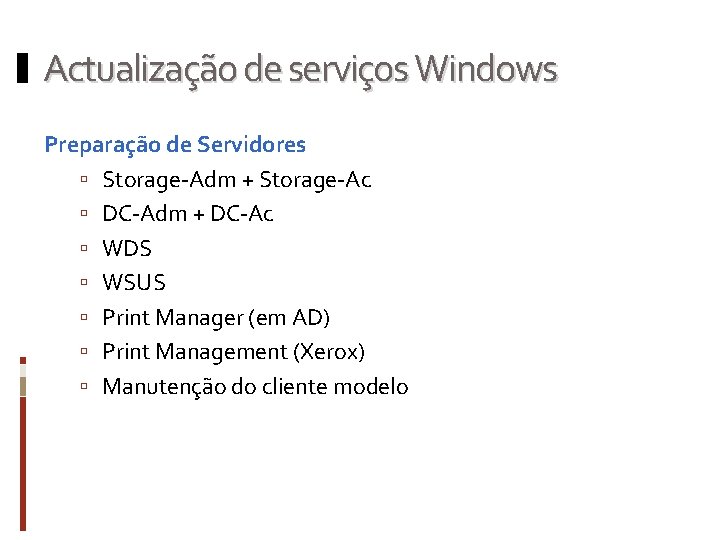Select the DC-Adm + DC-Ac line
Viewport: 720px width, 540px height.
click(x=188, y=214)
